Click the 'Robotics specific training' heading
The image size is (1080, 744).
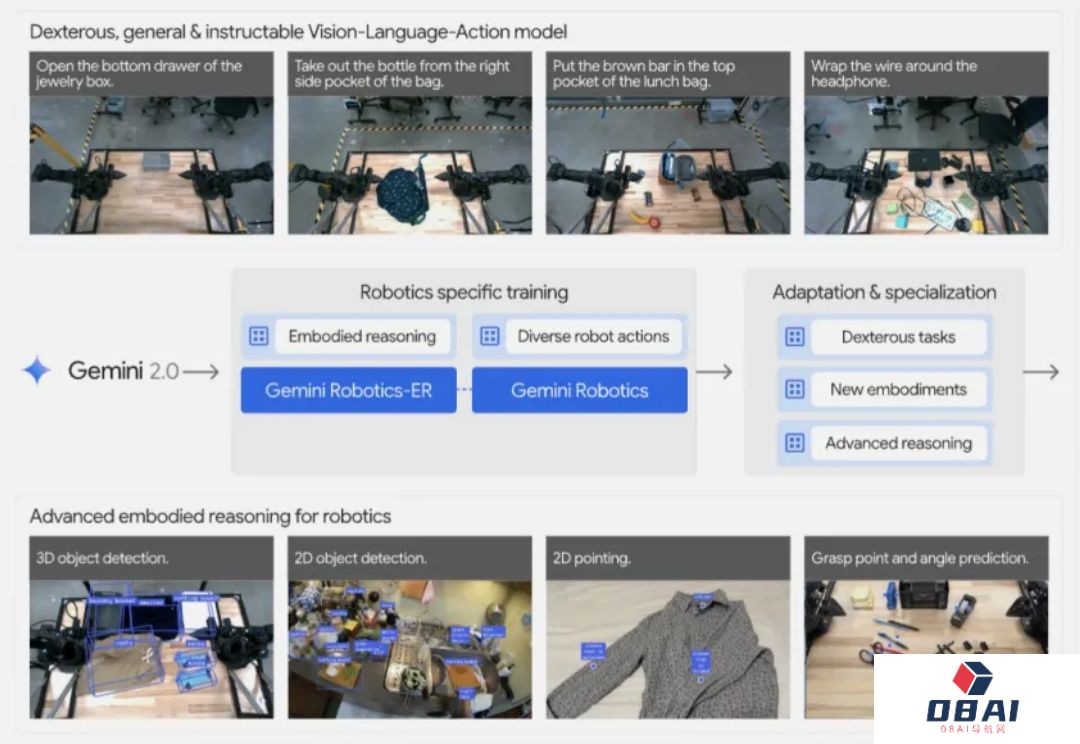pos(464,292)
